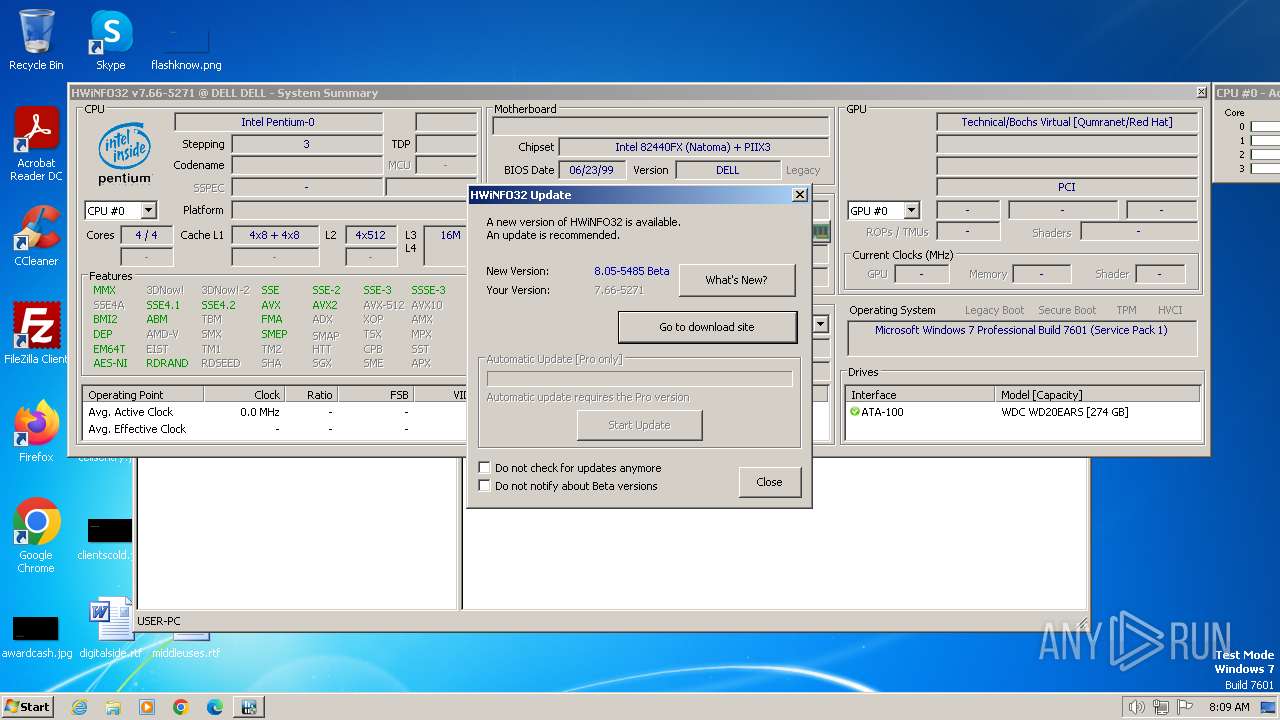Click the GPU name Technical/Bochs Virtual field
Image resolution: width=1280 pixels, height=720 pixels.
(x=1066, y=122)
